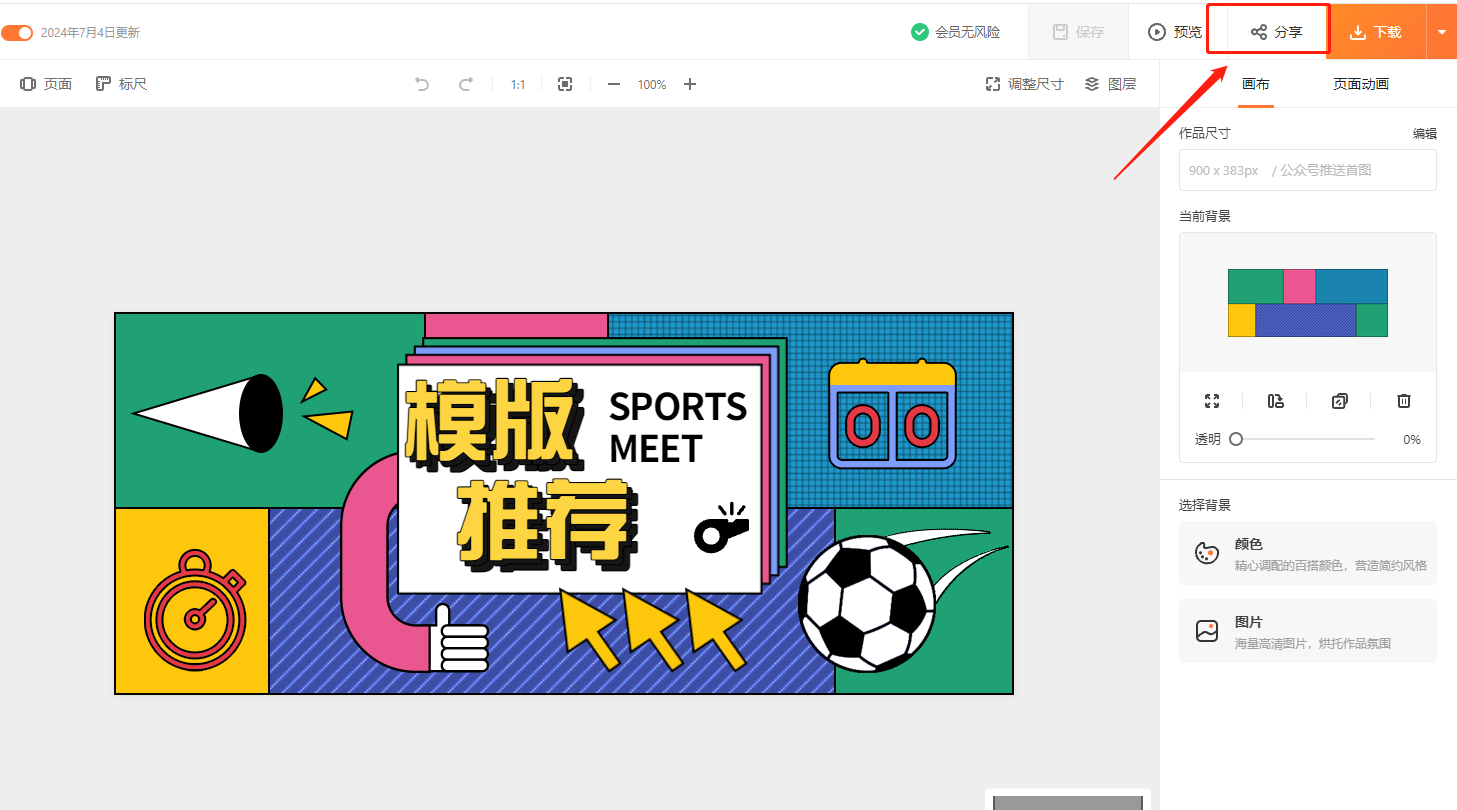Open 调整尺寸 resize tool
The height and width of the screenshot is (810, 1457).
coord(1024,84)
